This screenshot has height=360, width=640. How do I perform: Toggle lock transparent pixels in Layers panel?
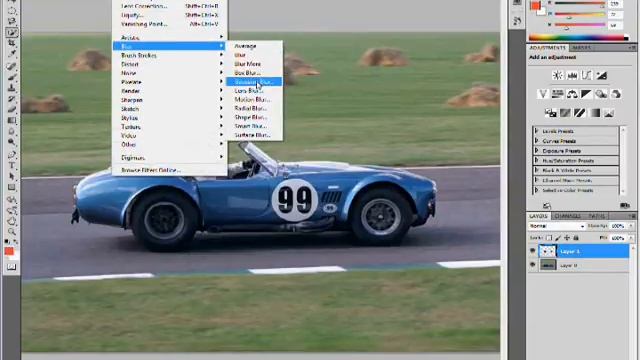(x=549, y=238)
